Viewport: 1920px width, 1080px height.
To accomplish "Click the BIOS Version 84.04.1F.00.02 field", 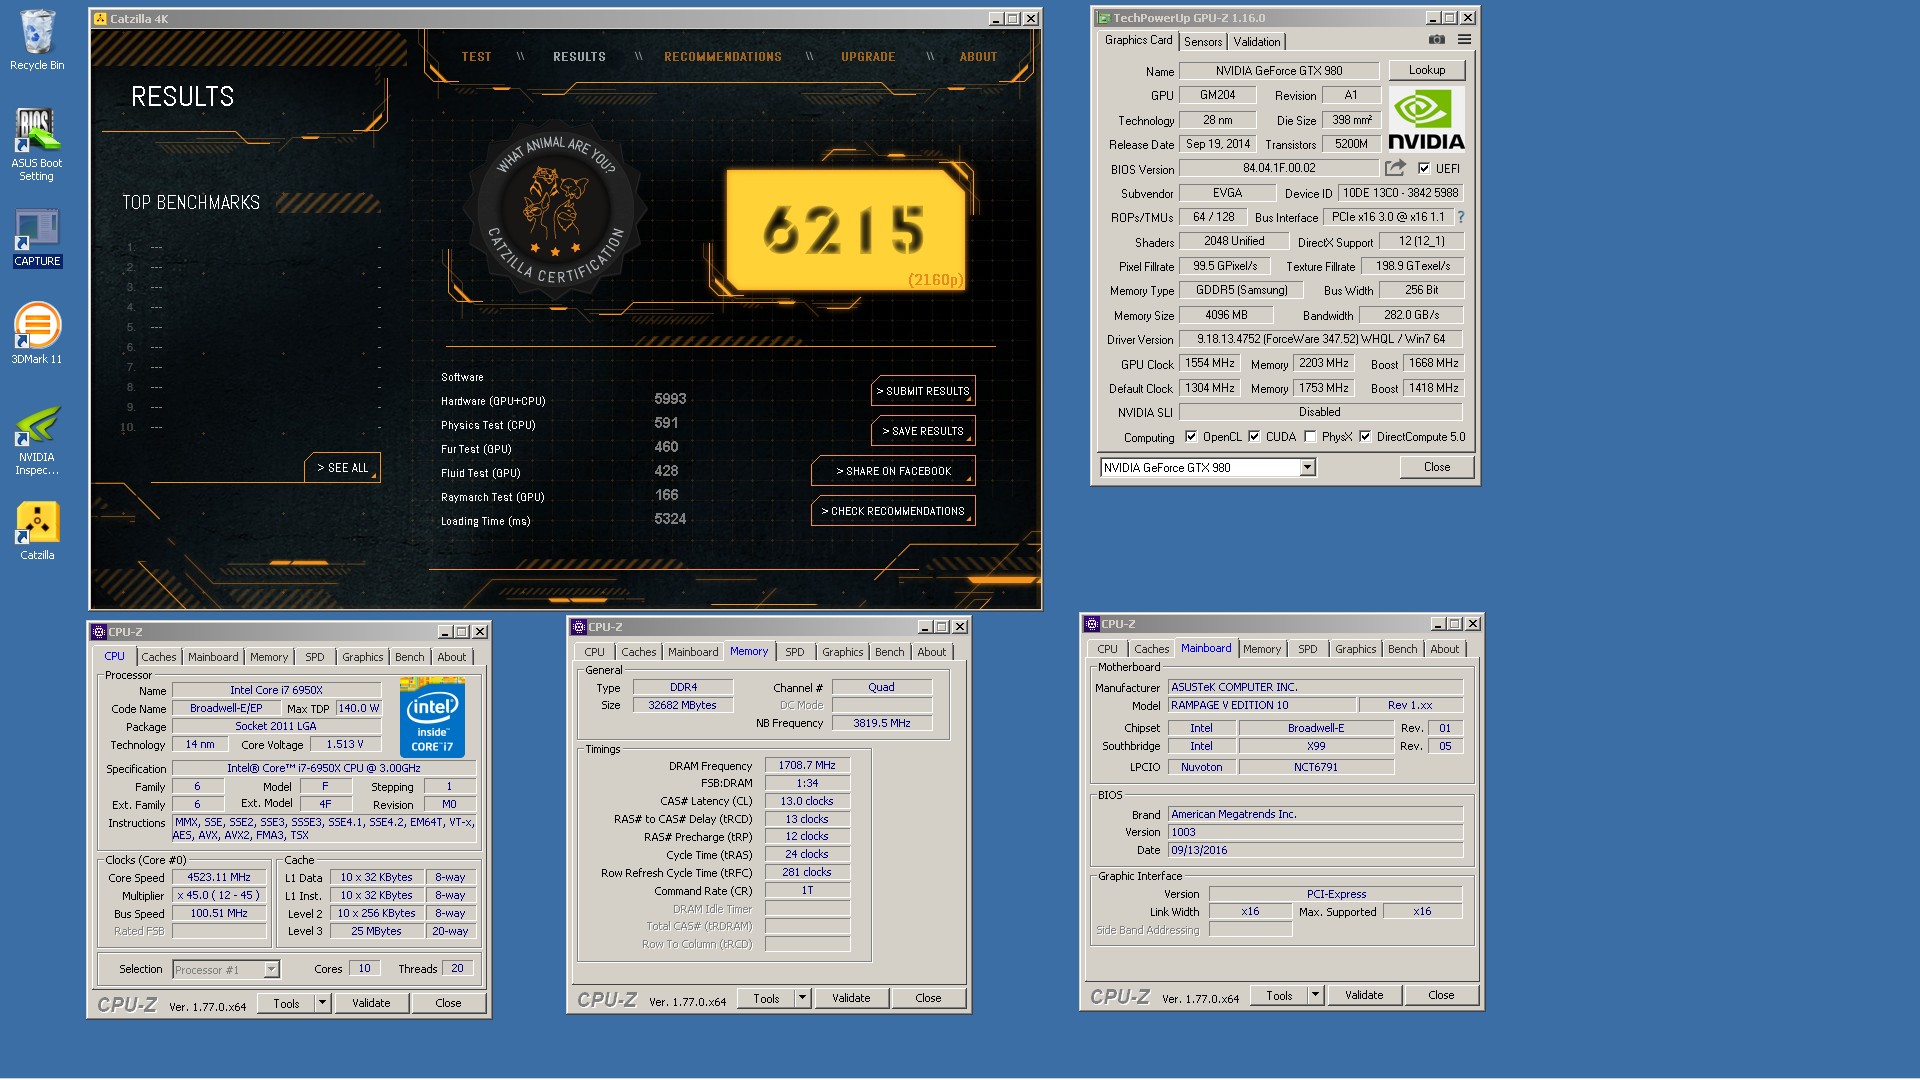I will click(1279, 168).
